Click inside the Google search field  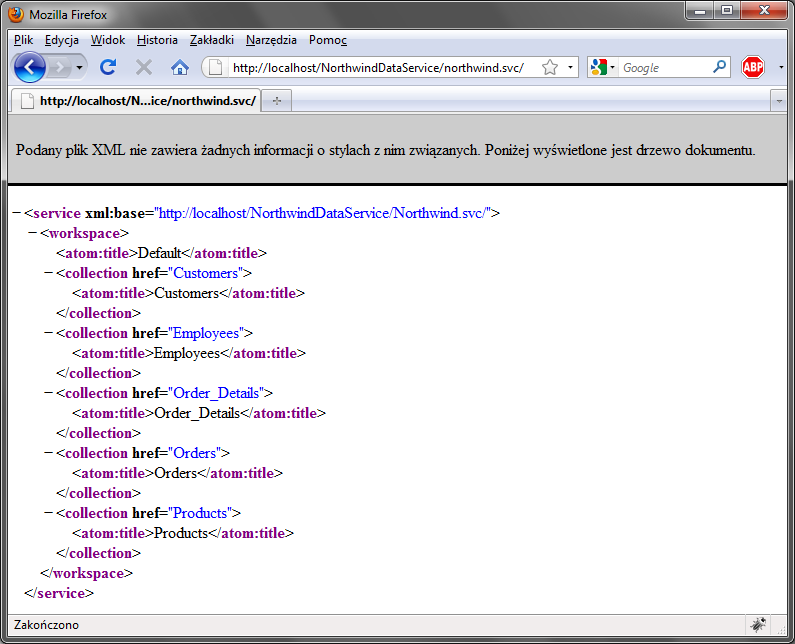[664, 67]
